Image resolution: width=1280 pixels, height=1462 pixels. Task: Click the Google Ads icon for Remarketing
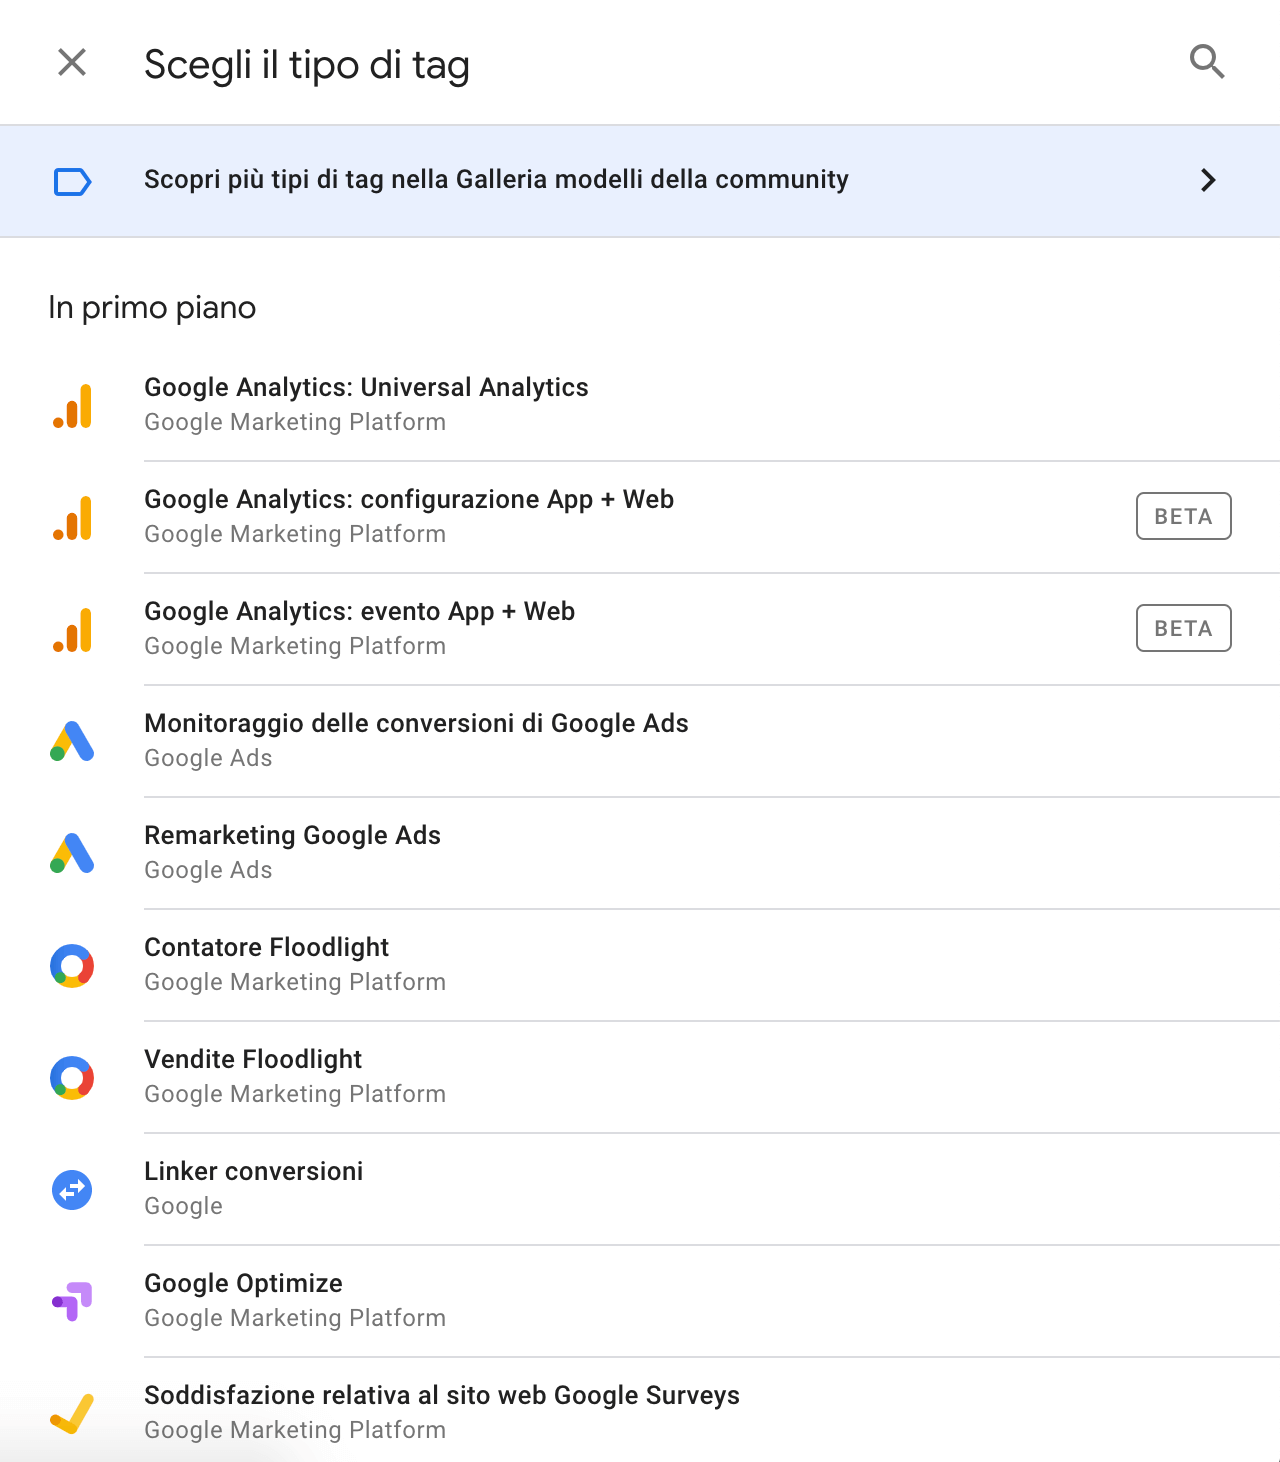pyautogui.click(x=72, y=853)
